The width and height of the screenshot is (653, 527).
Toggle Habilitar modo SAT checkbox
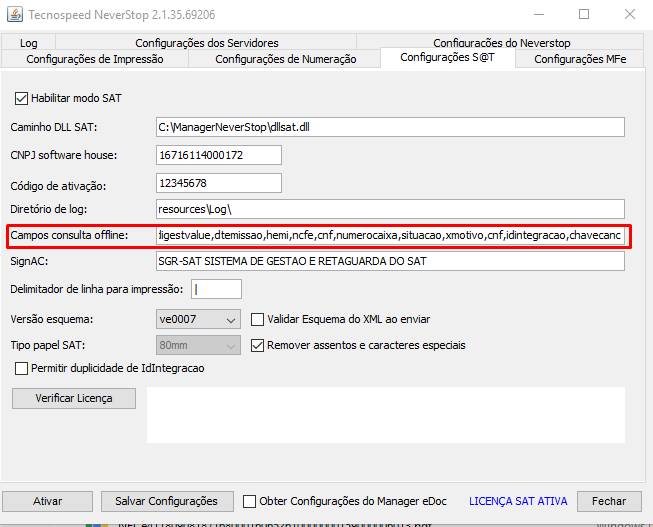click(21, 98)
